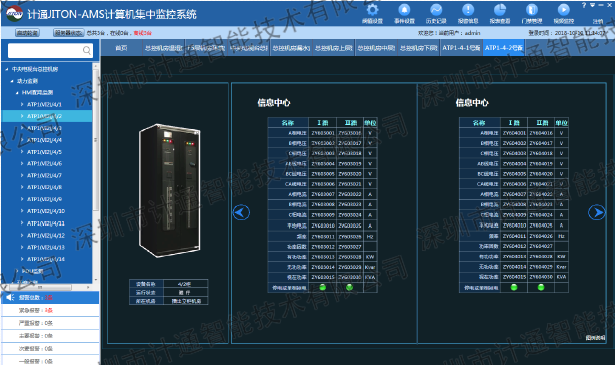
Task: Open event settings bell icon
Action: 404,10
